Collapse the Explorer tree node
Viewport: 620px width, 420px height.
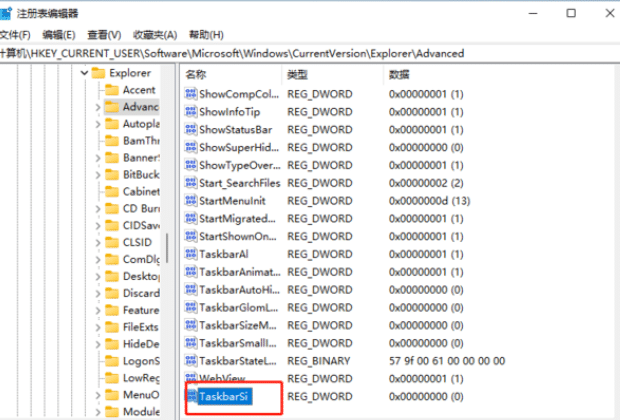pos(84,73)
